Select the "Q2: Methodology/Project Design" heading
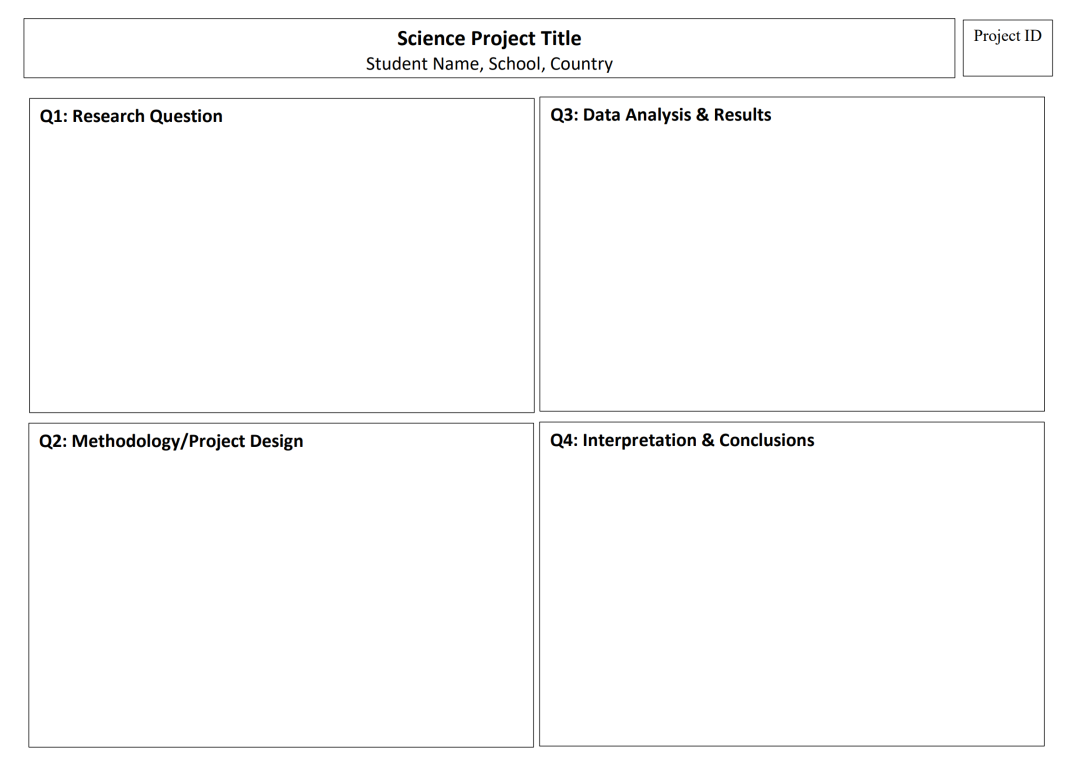The image size is (1080, 781). [171, 441]
